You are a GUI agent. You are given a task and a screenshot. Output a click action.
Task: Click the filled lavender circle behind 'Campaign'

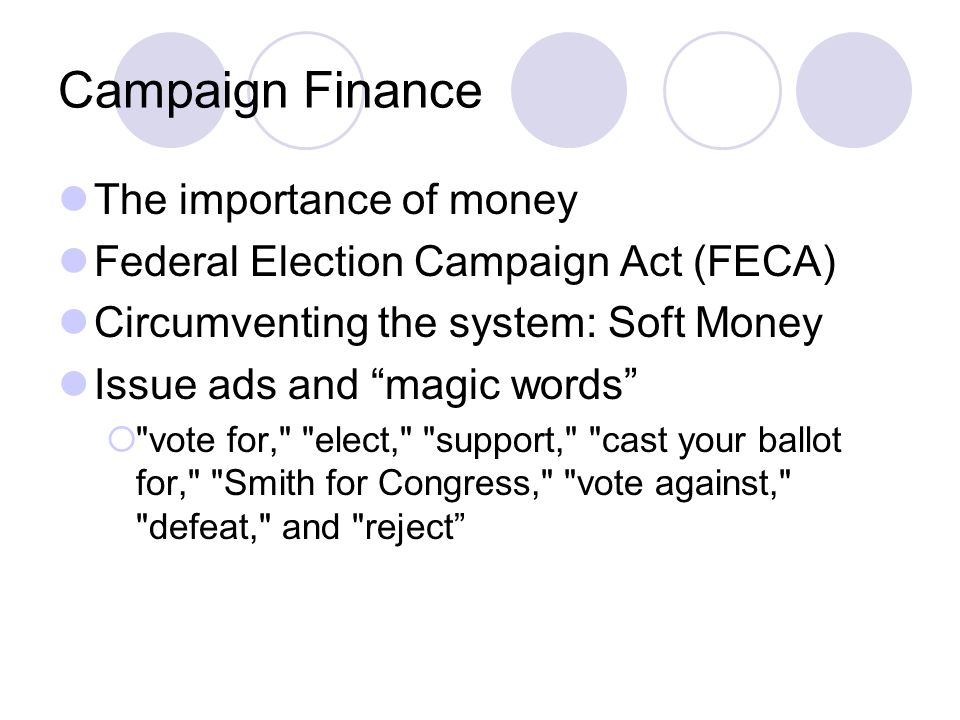(x=171, y=90)
